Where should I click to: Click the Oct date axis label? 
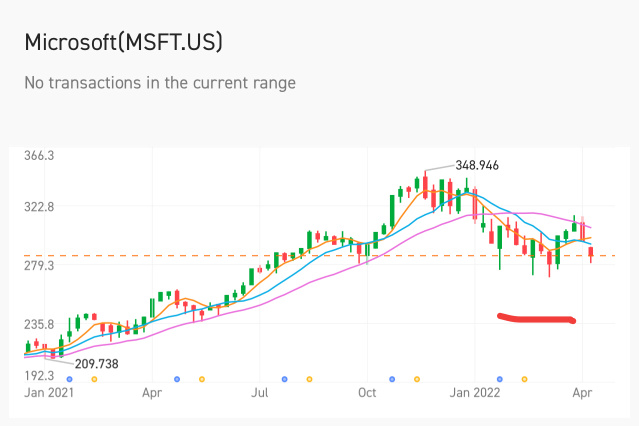368,394
